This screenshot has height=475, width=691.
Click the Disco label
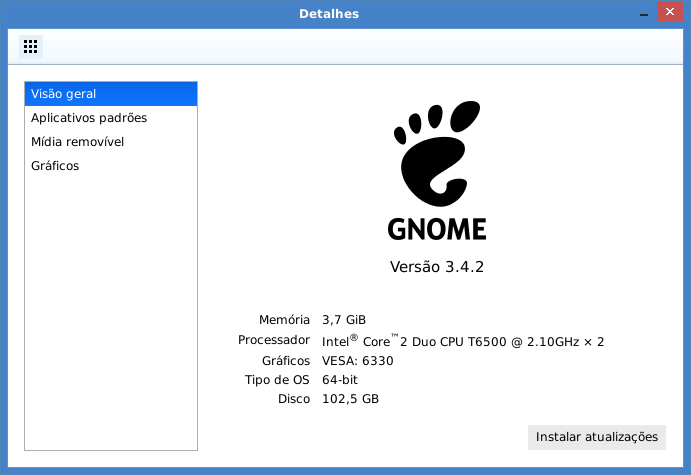(294, 399)
